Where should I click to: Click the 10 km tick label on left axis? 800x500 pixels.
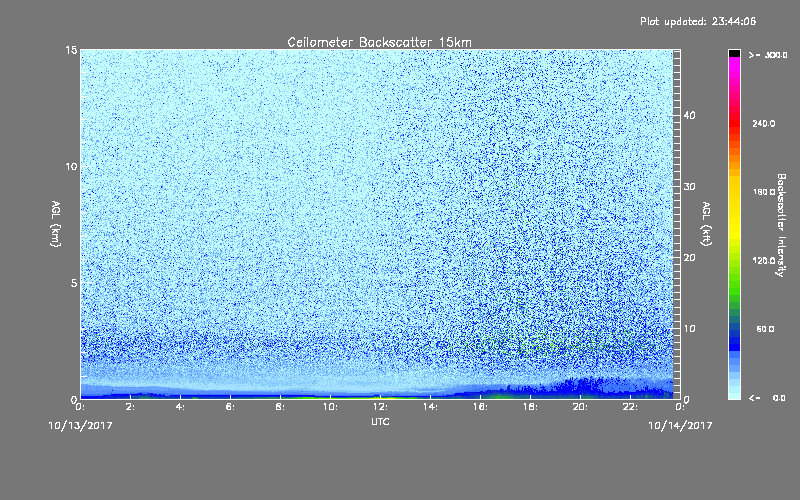71,166
